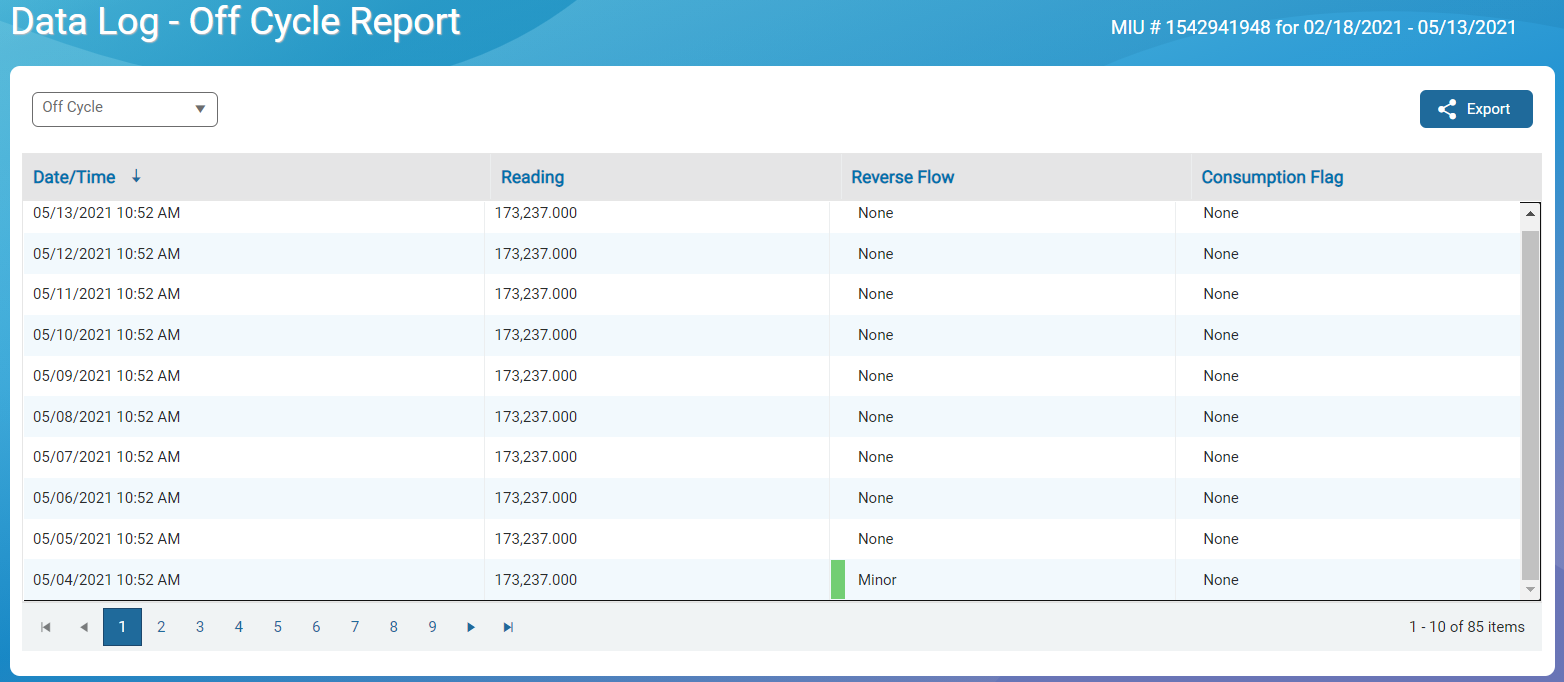
Task: Jump to the first page using the skip-back icon
Action: [44, 627]
